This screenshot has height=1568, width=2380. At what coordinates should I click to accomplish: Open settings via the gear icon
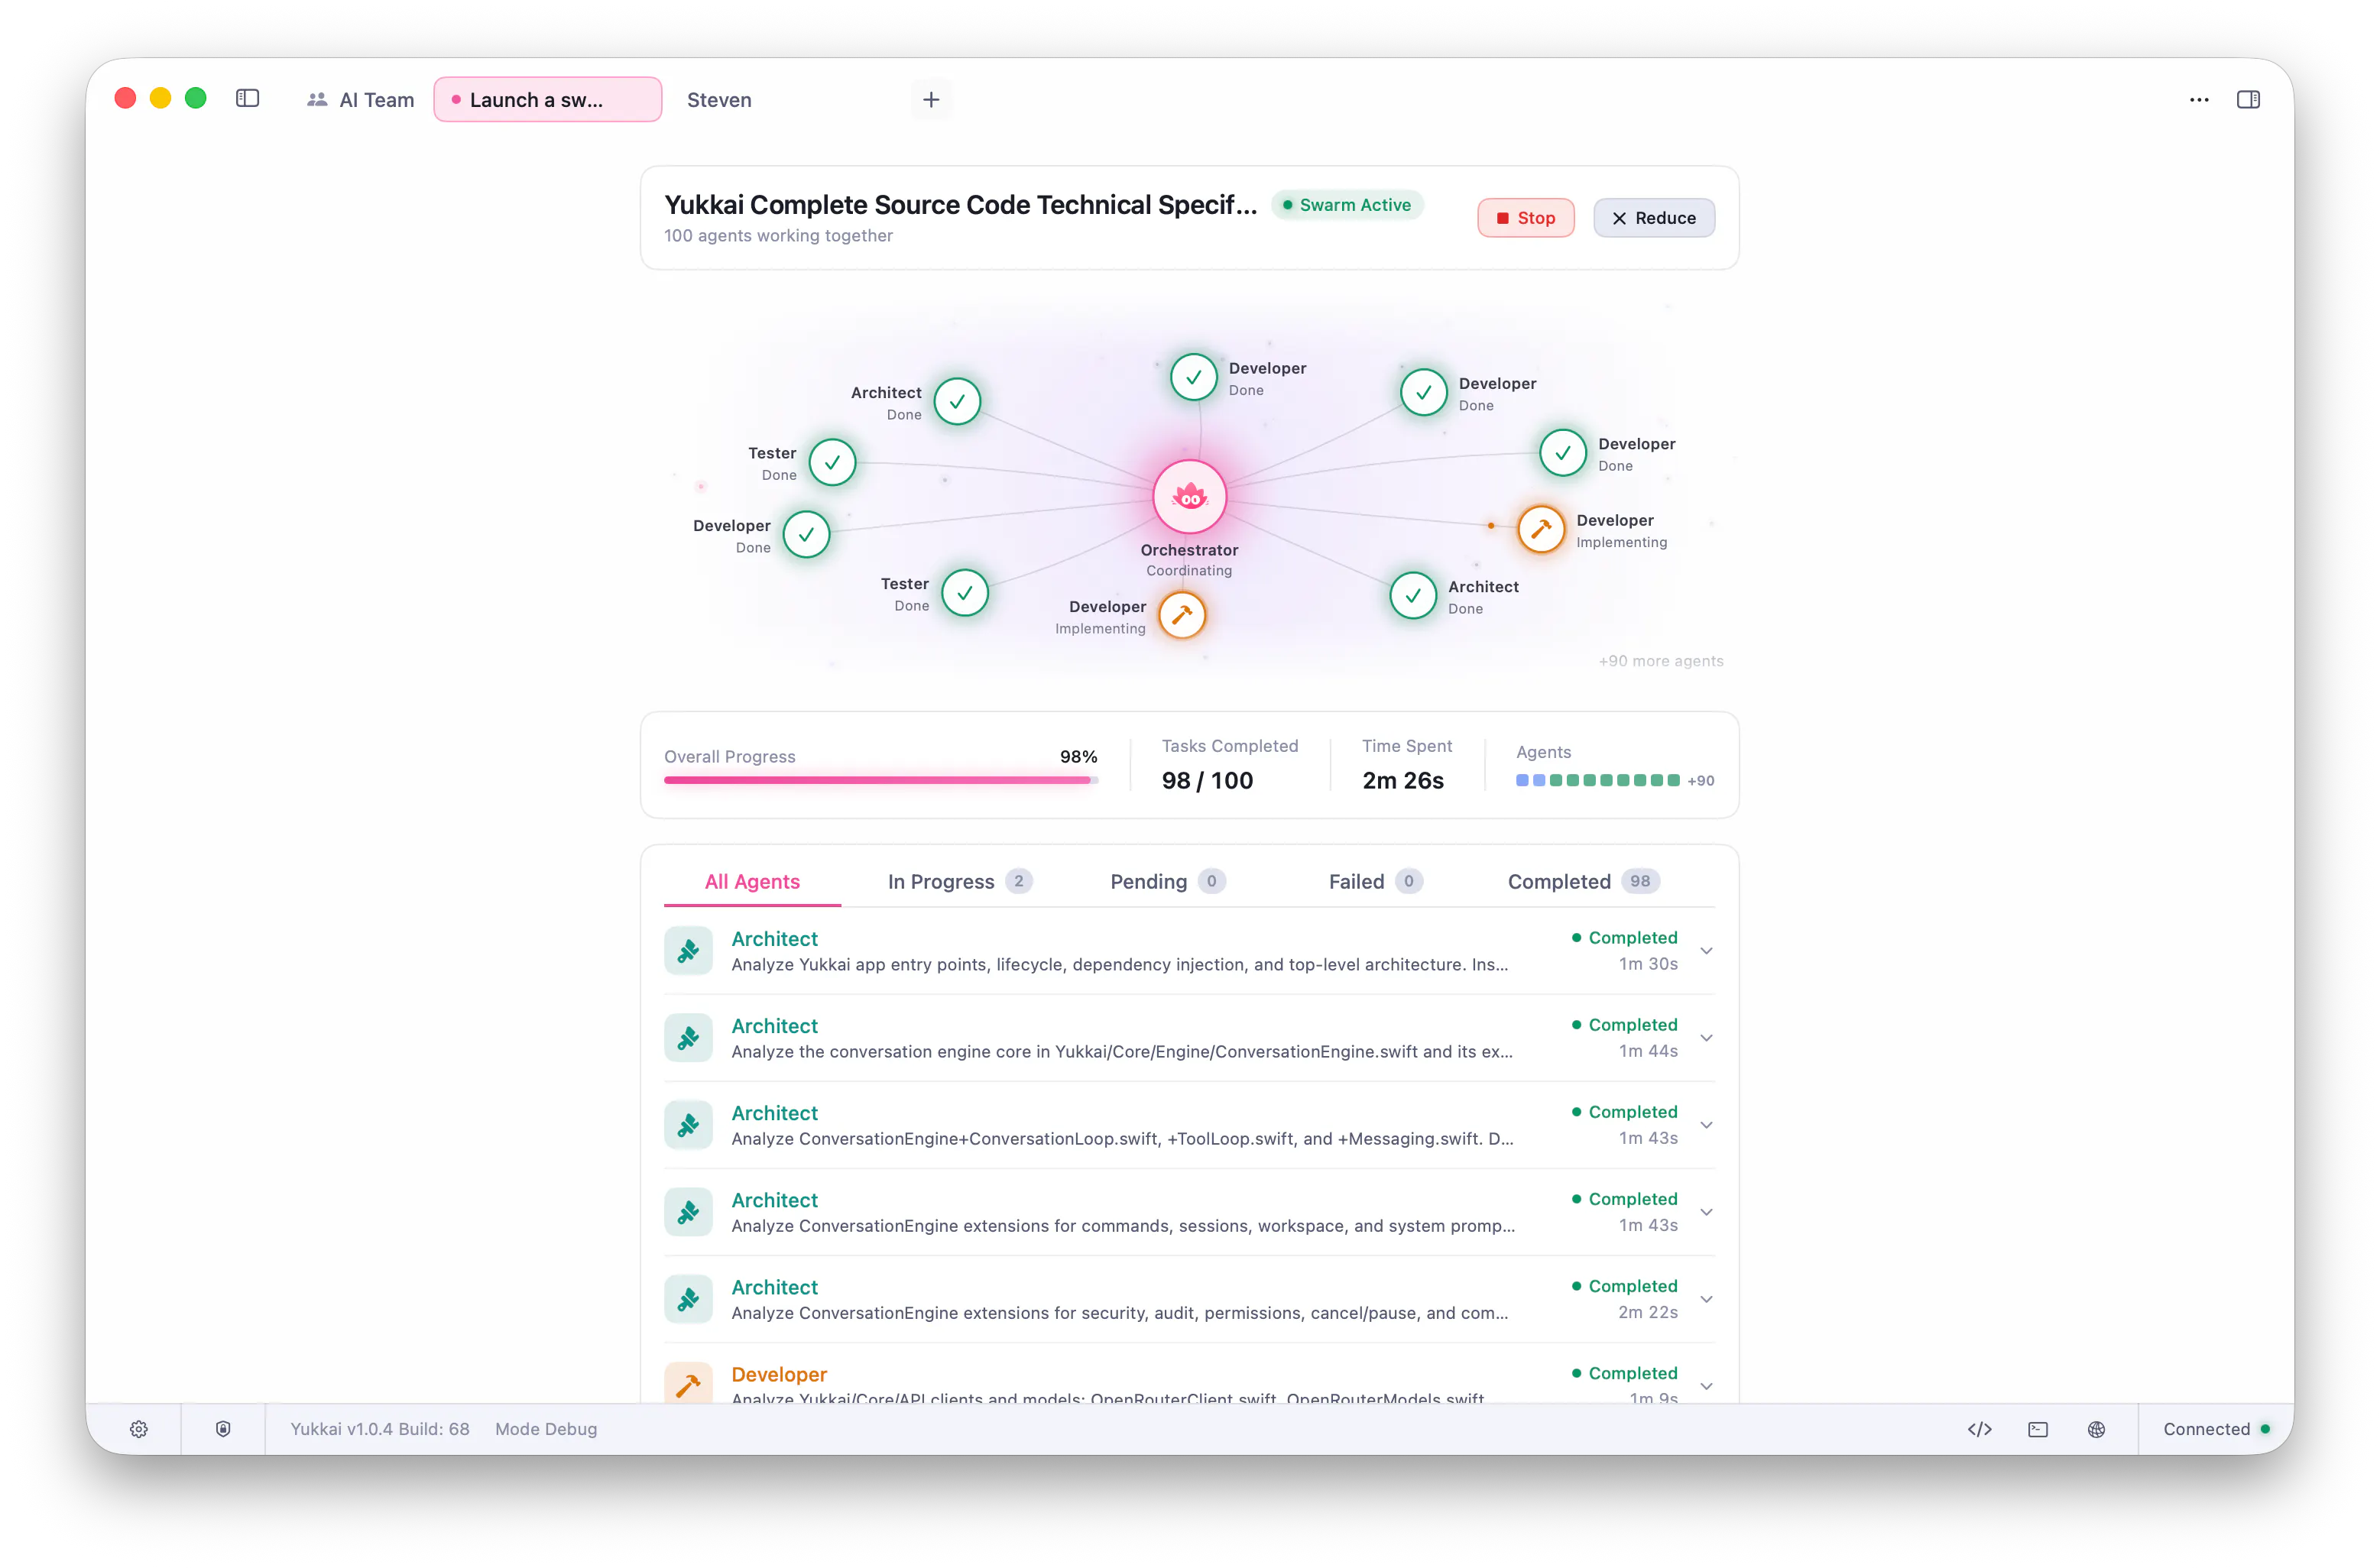coord(139,1429)
